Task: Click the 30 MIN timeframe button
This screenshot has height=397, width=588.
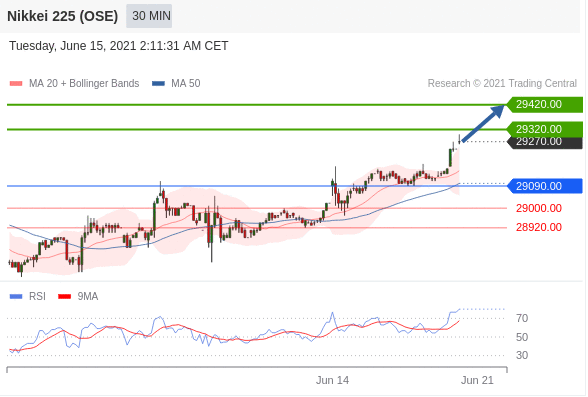Action: click(149, 16)
